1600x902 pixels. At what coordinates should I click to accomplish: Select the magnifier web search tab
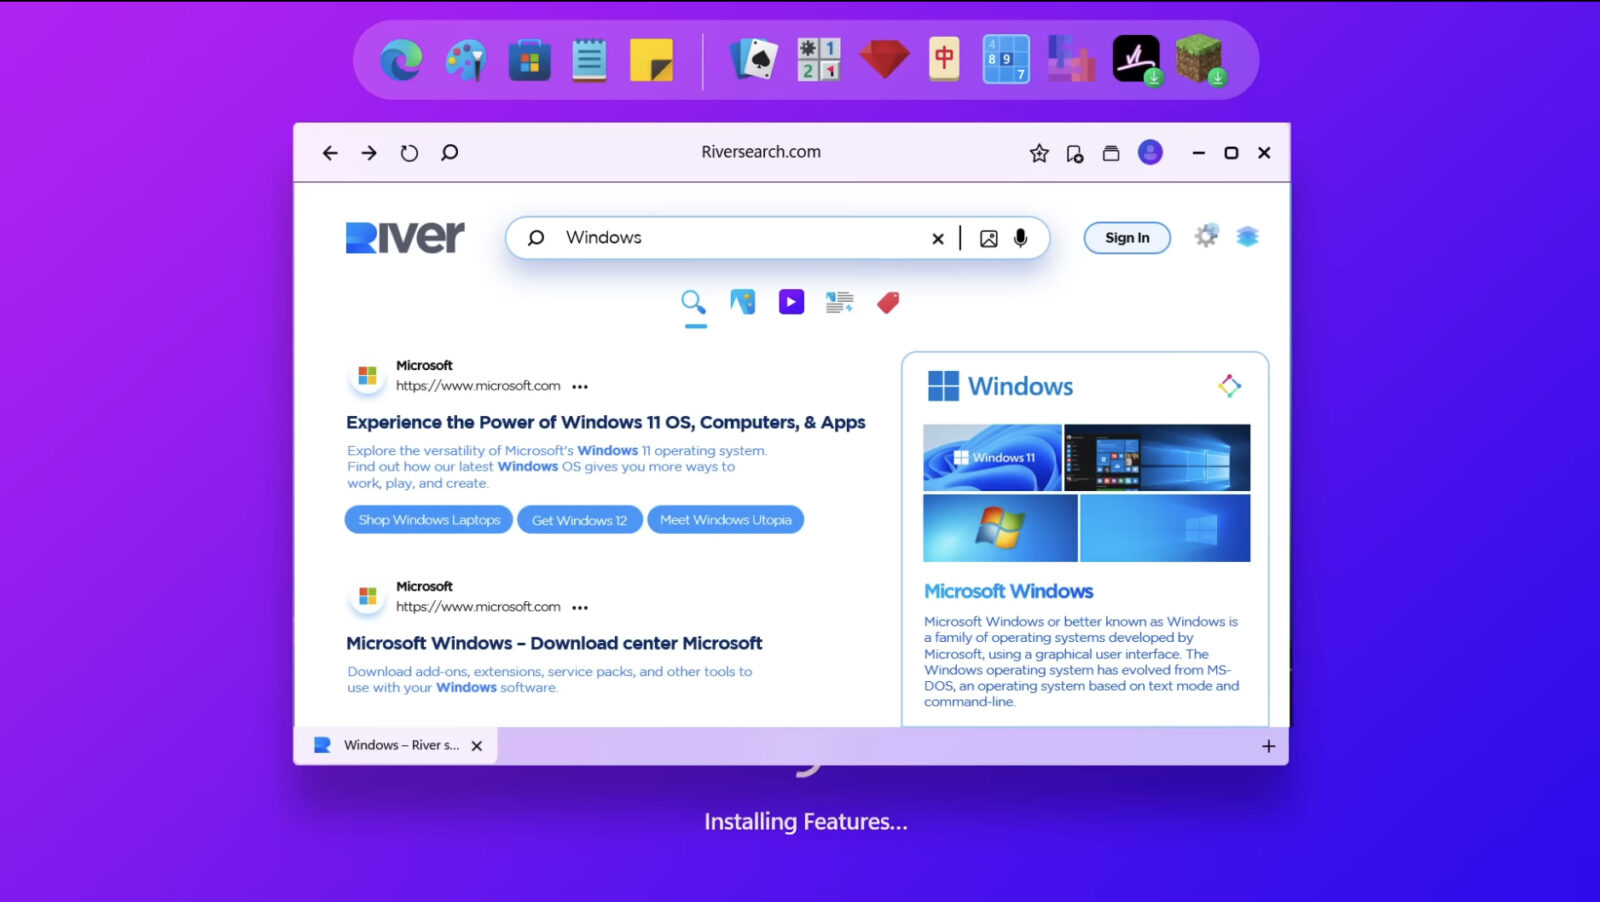694,301
